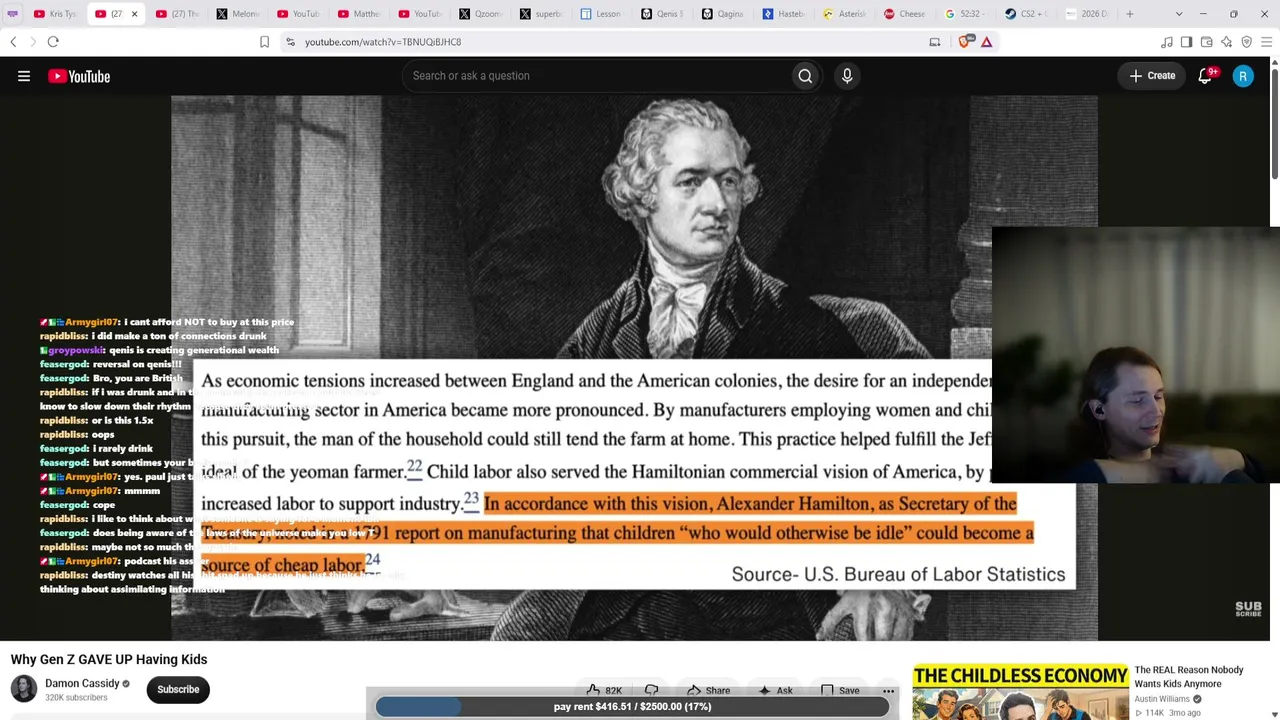
Task: Open The Childless Economy video thumbnail
Action: point(1020,691)
